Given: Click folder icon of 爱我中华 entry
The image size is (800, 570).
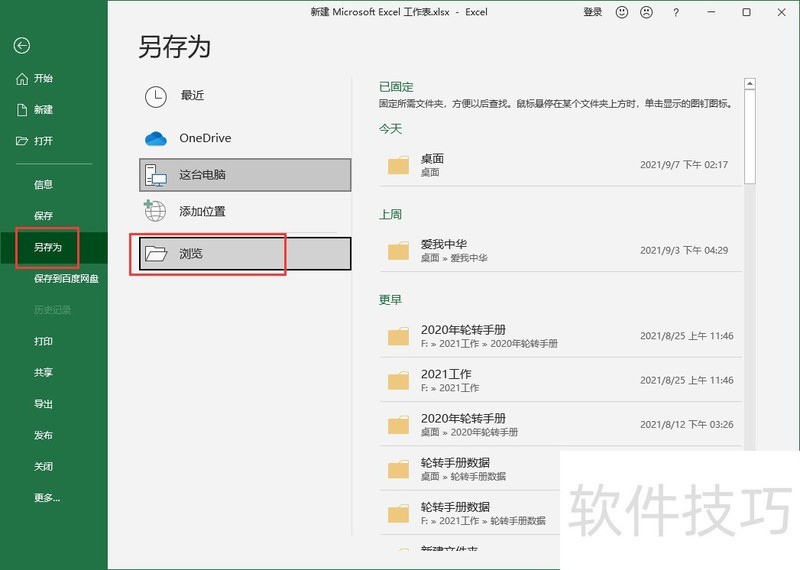Looking at the screenshot, I should tap(398, 251).
